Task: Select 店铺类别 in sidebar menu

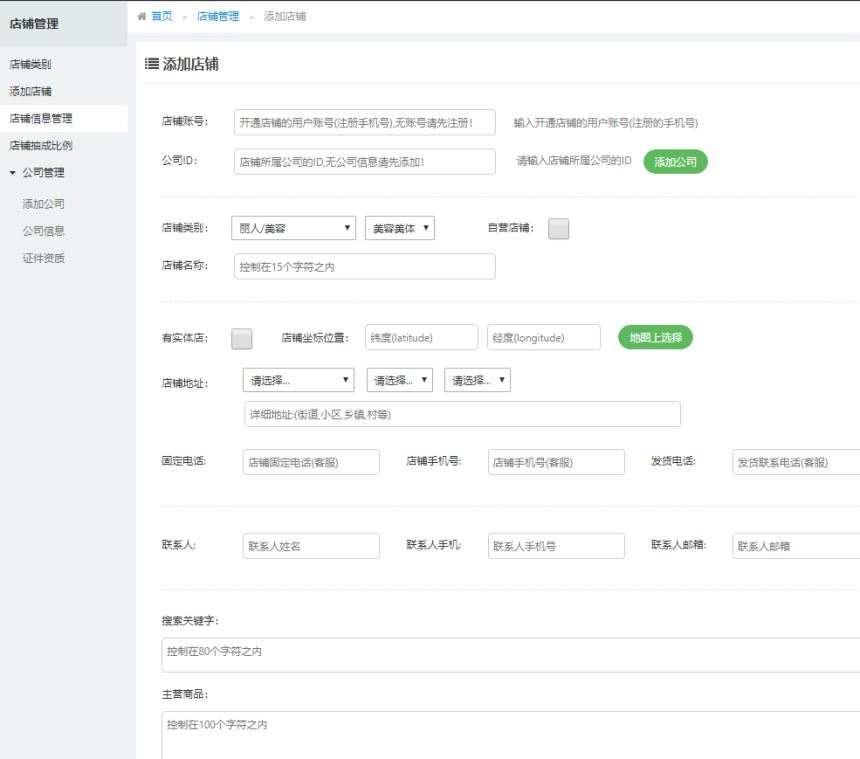Action: [30, 64]
